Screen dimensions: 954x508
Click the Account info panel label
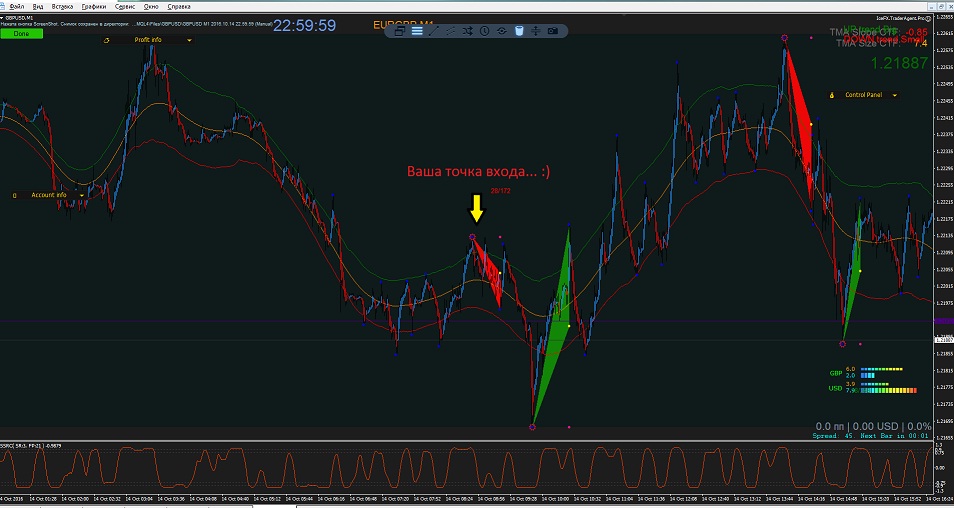point(49,195)
